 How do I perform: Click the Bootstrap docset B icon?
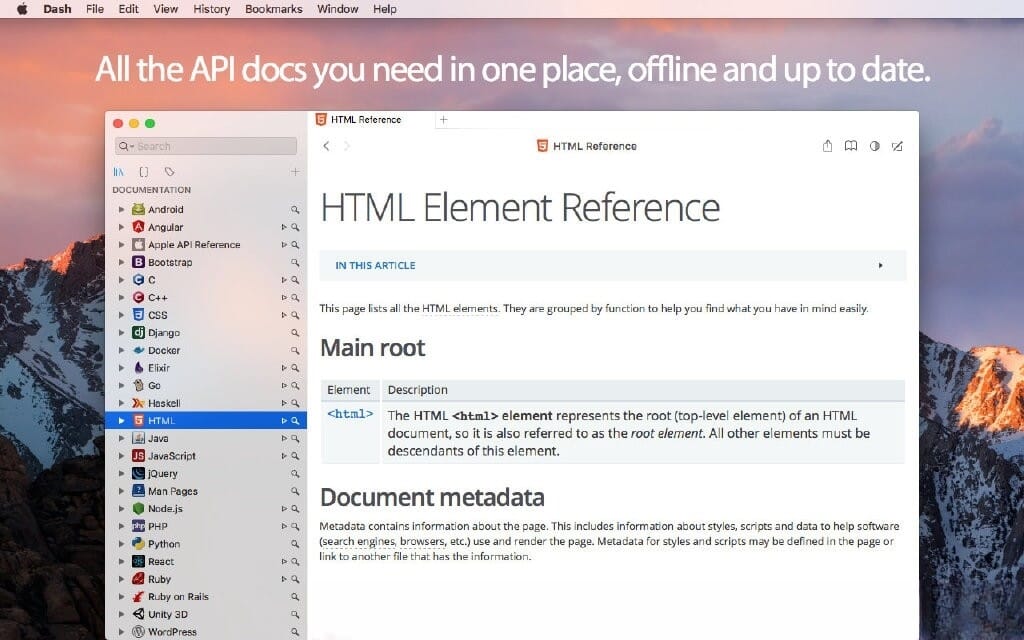(x=138, y=262)
